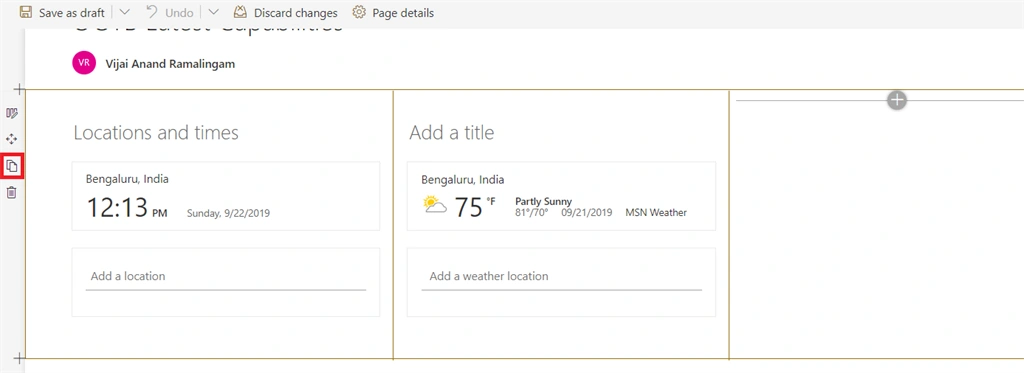Click the Discard changes broom icon

pyautogui.click(x=240, y=12)
